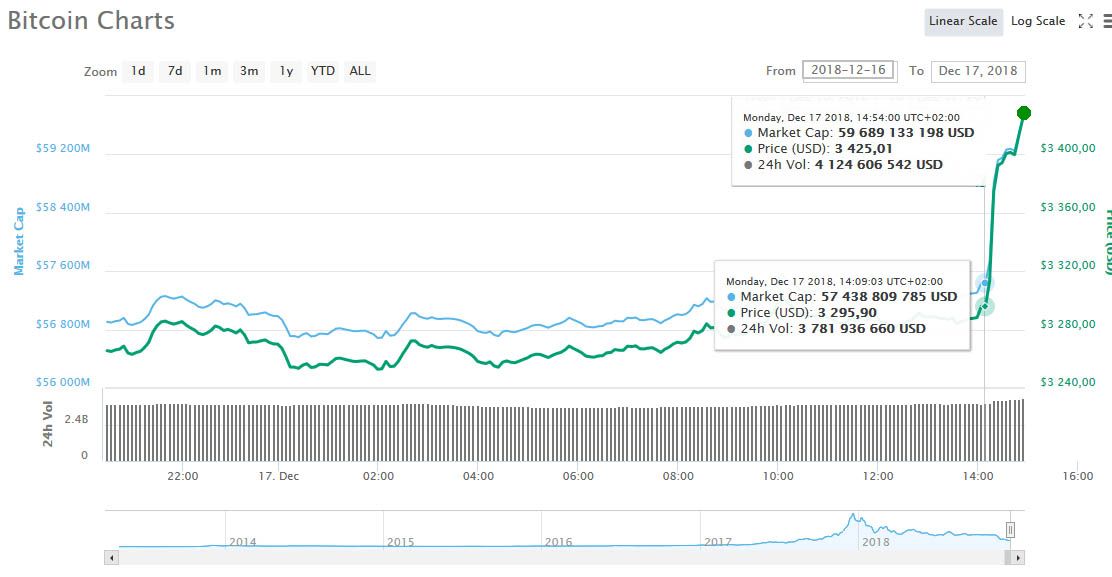Set zoom range to 1d
The width and height of the screenshot is (1112, 577).
pos(138,71)
